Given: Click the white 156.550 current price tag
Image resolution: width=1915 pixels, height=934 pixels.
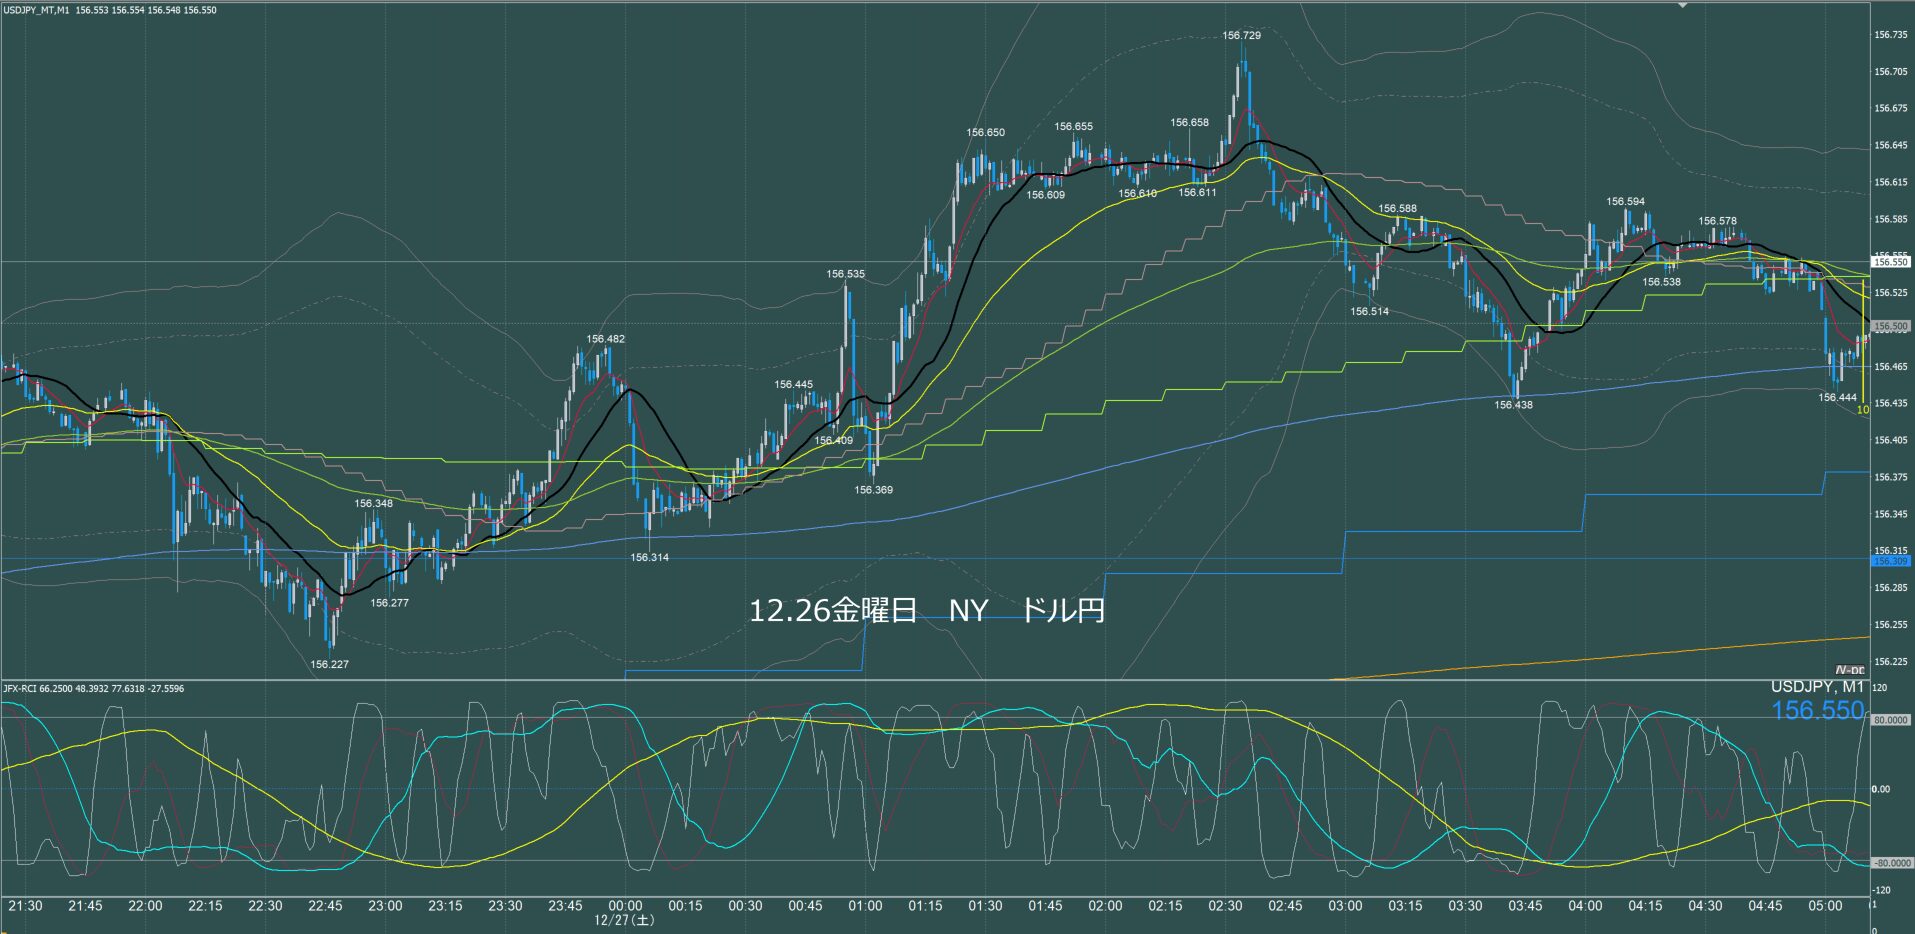Looking at the screenshot, I should 1890,262.
